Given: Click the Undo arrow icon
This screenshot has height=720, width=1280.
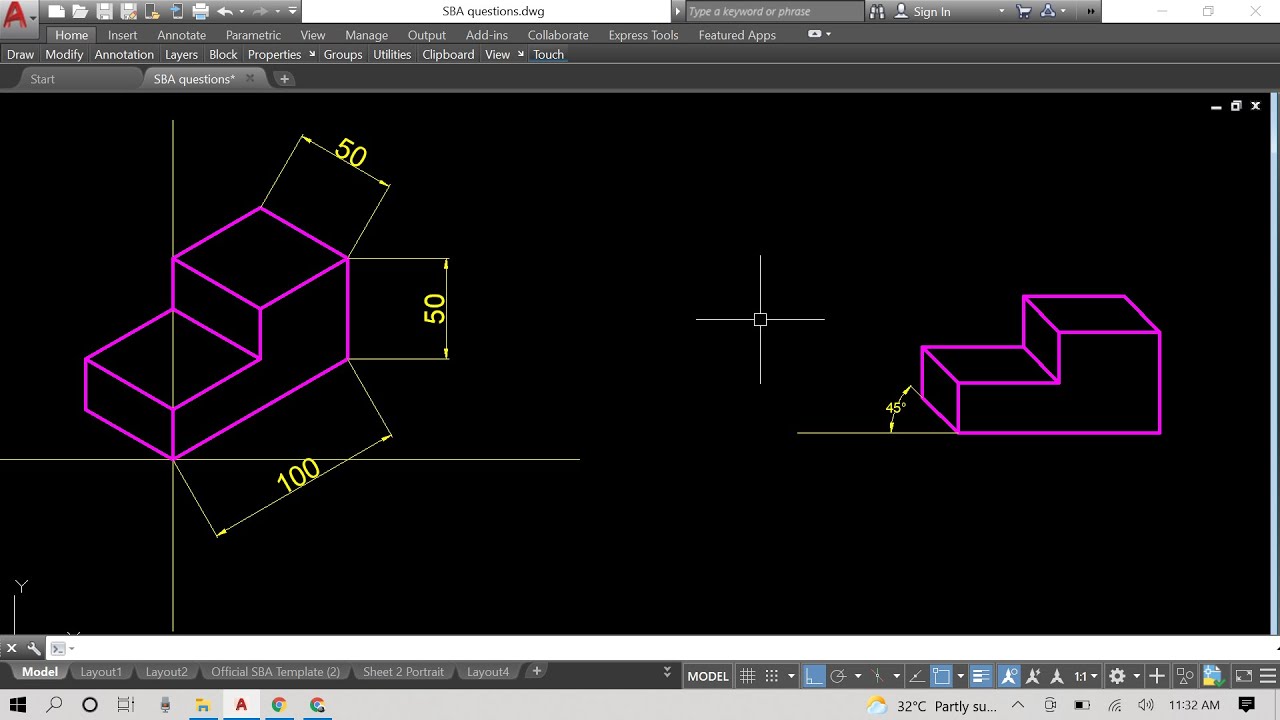Looking at the screenshot, I should click(x=224, y=12).
